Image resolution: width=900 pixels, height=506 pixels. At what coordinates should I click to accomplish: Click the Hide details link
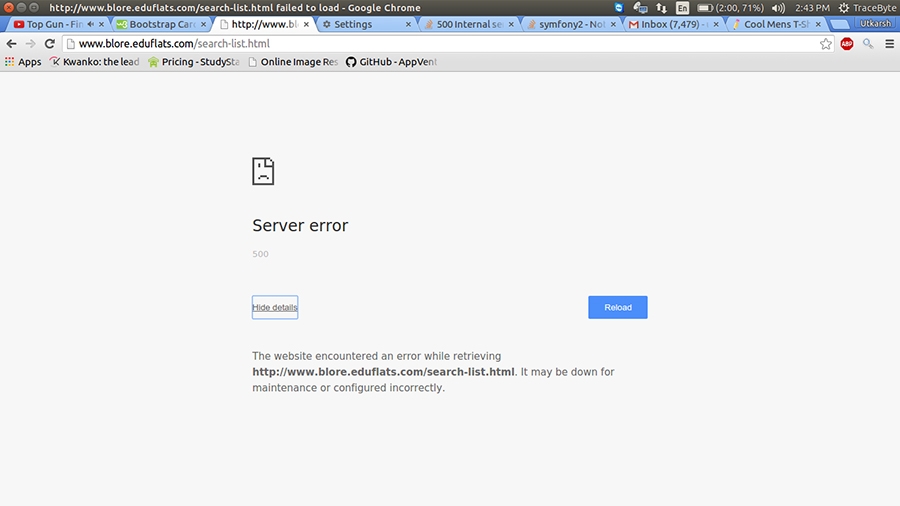click(x=275, y=307)
